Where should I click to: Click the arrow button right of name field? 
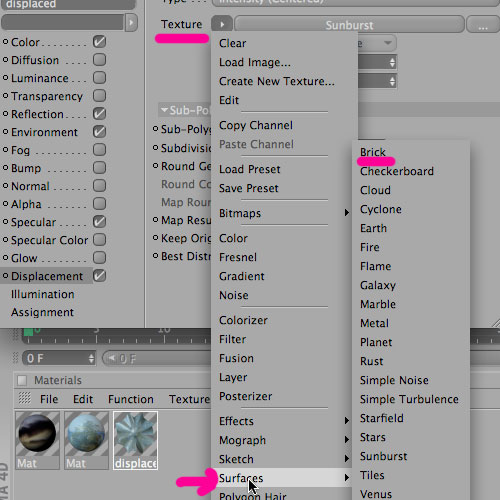click(x=131, y=23)
